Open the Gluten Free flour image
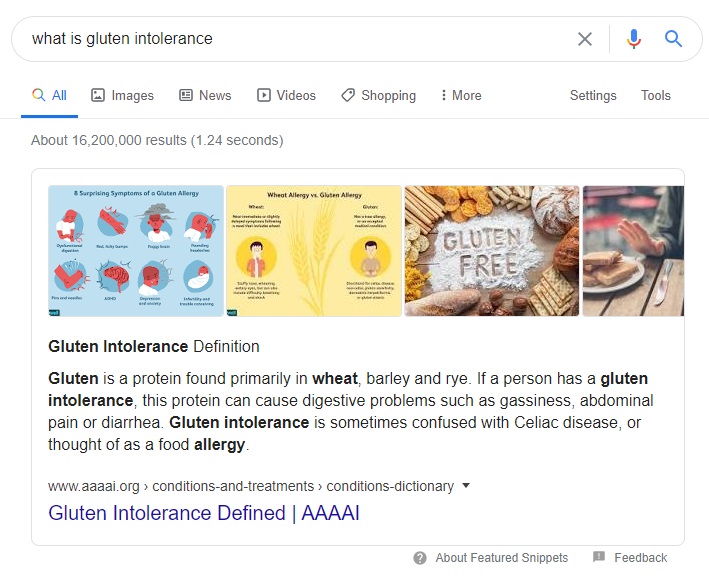 [x=491, y=251]
